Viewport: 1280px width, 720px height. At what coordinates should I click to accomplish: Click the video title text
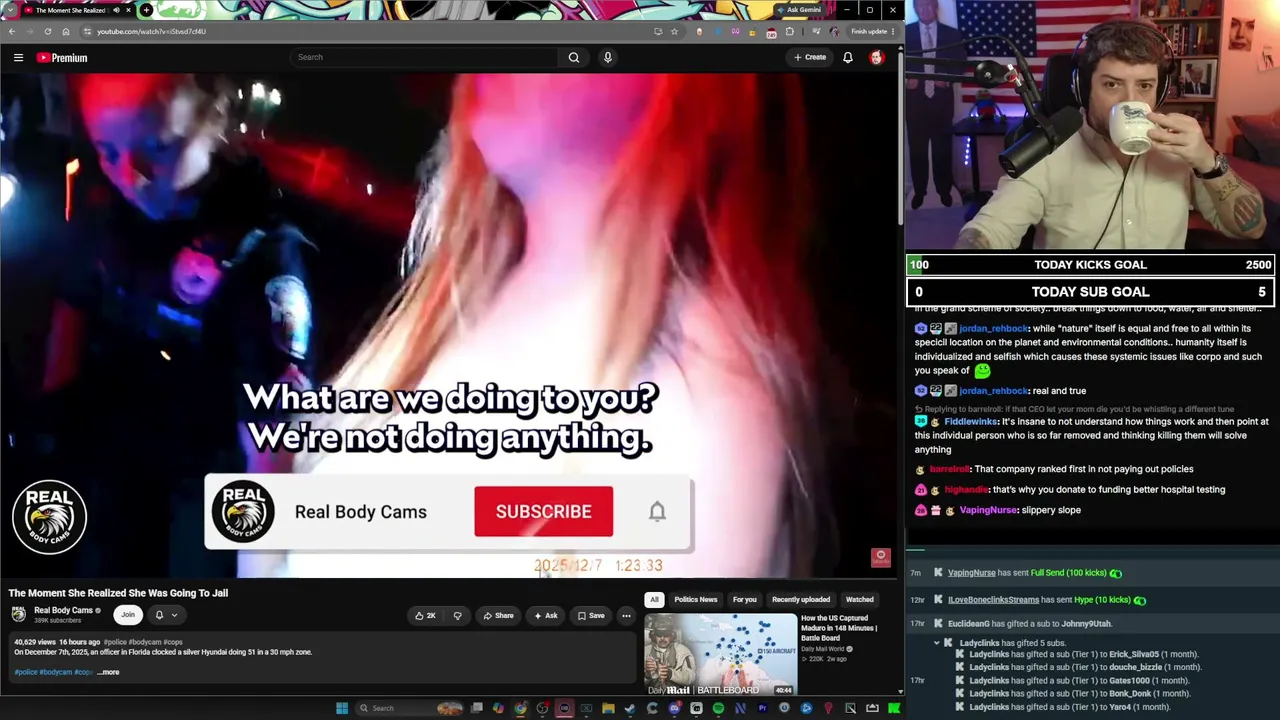click(118, 593)
